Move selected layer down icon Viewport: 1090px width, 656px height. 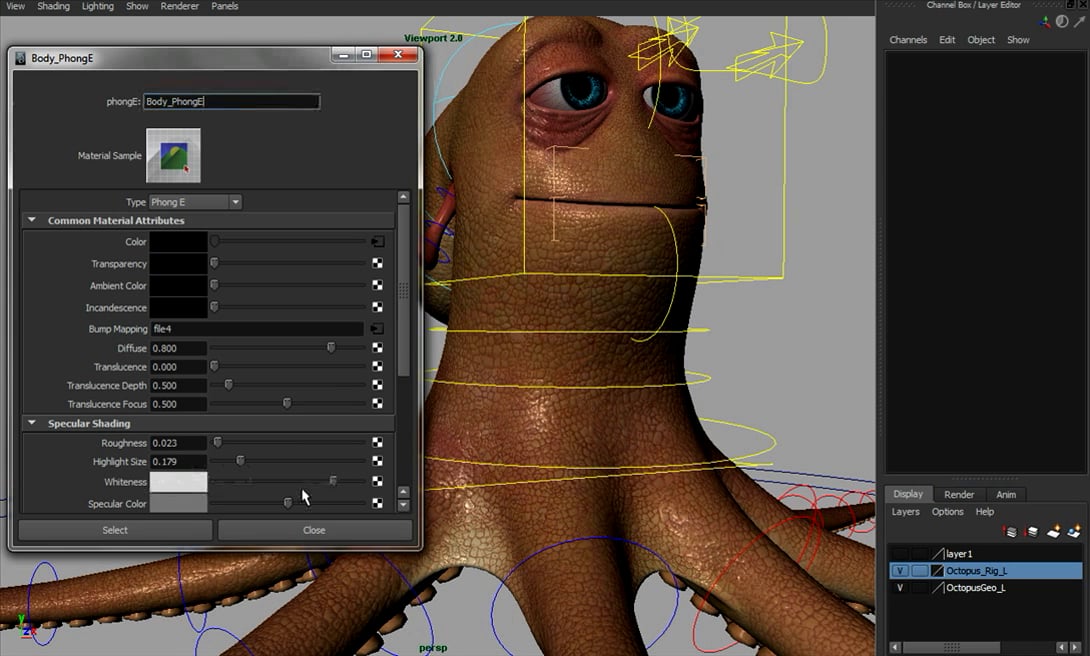pos(1031,532)
